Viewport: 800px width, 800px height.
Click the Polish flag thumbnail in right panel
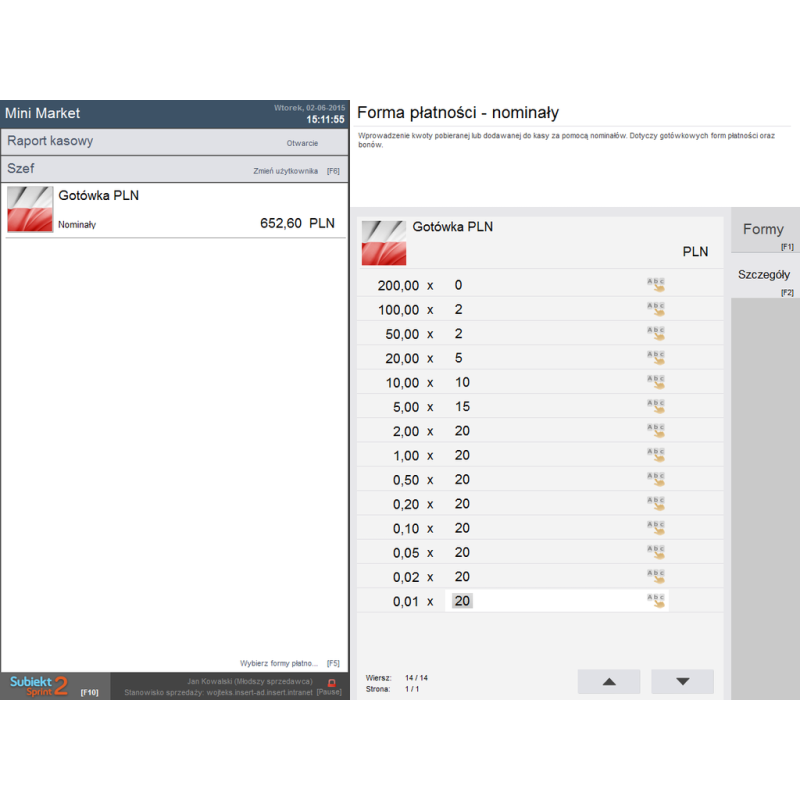(383, 242)
